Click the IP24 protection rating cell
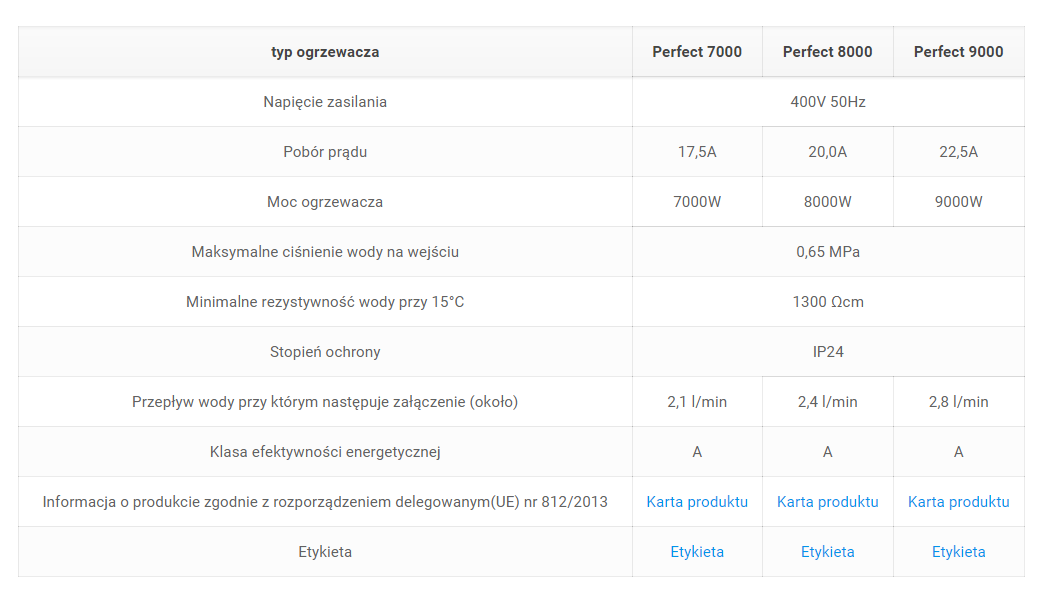The image size is (1039, 604). click(x=828, y=352)
